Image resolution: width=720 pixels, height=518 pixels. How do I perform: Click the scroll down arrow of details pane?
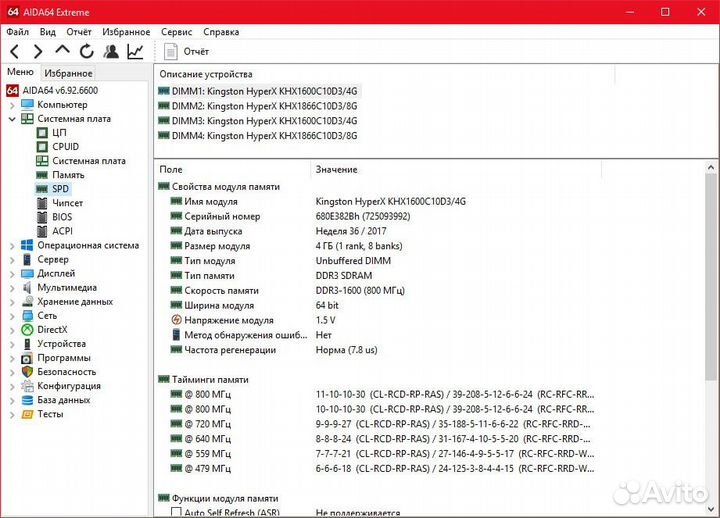711,508
